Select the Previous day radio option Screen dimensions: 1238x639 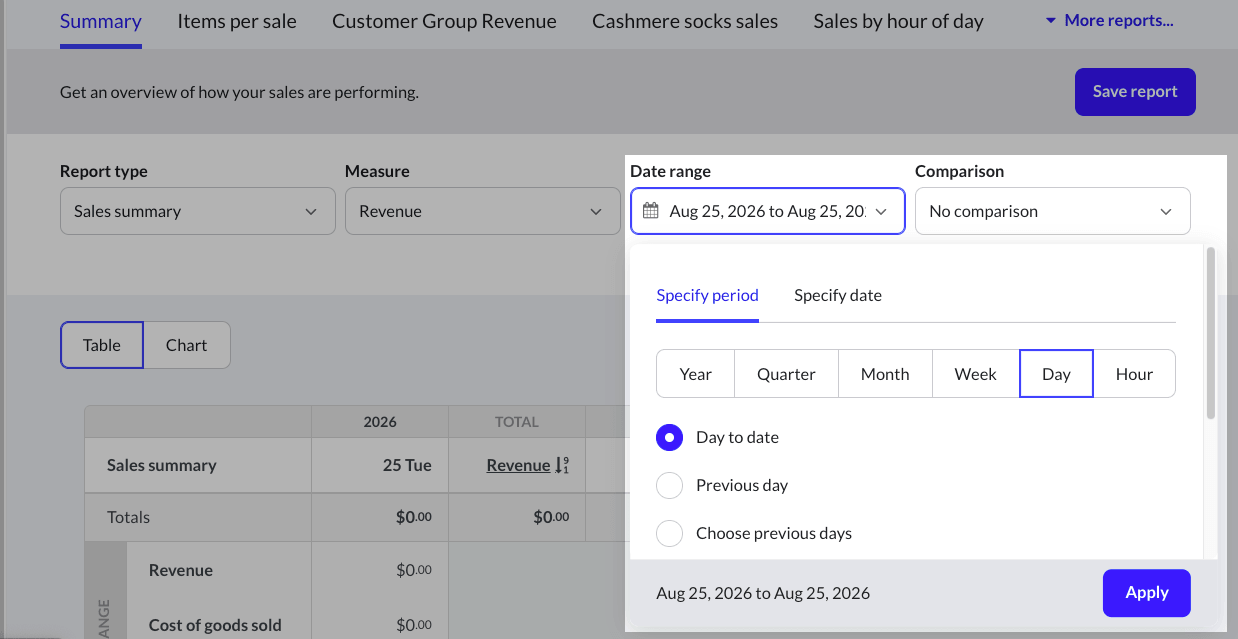[670, 485]
